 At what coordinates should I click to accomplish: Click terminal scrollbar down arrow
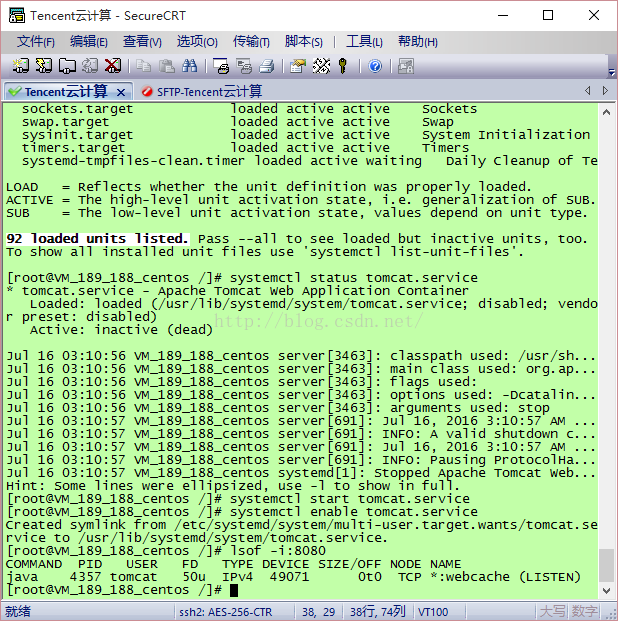(606, 591)
